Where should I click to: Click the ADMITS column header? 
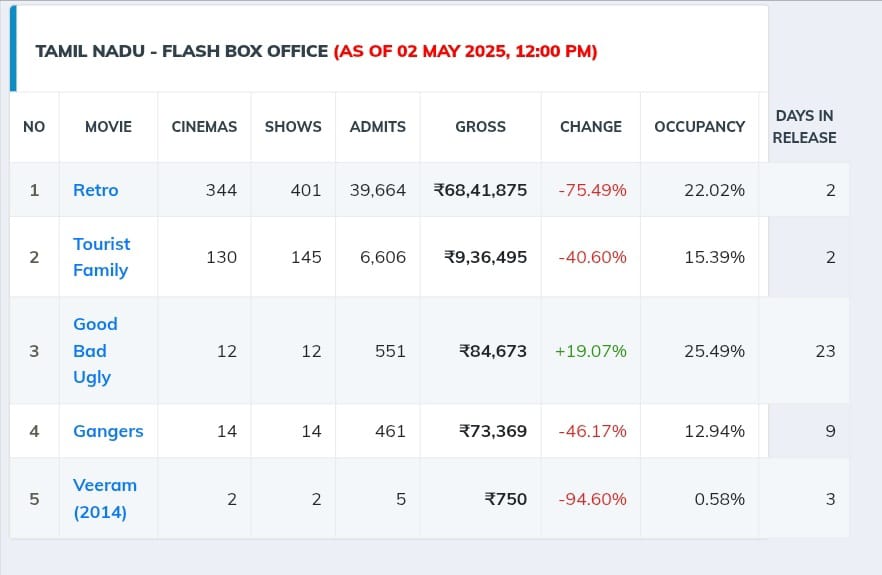377,127
